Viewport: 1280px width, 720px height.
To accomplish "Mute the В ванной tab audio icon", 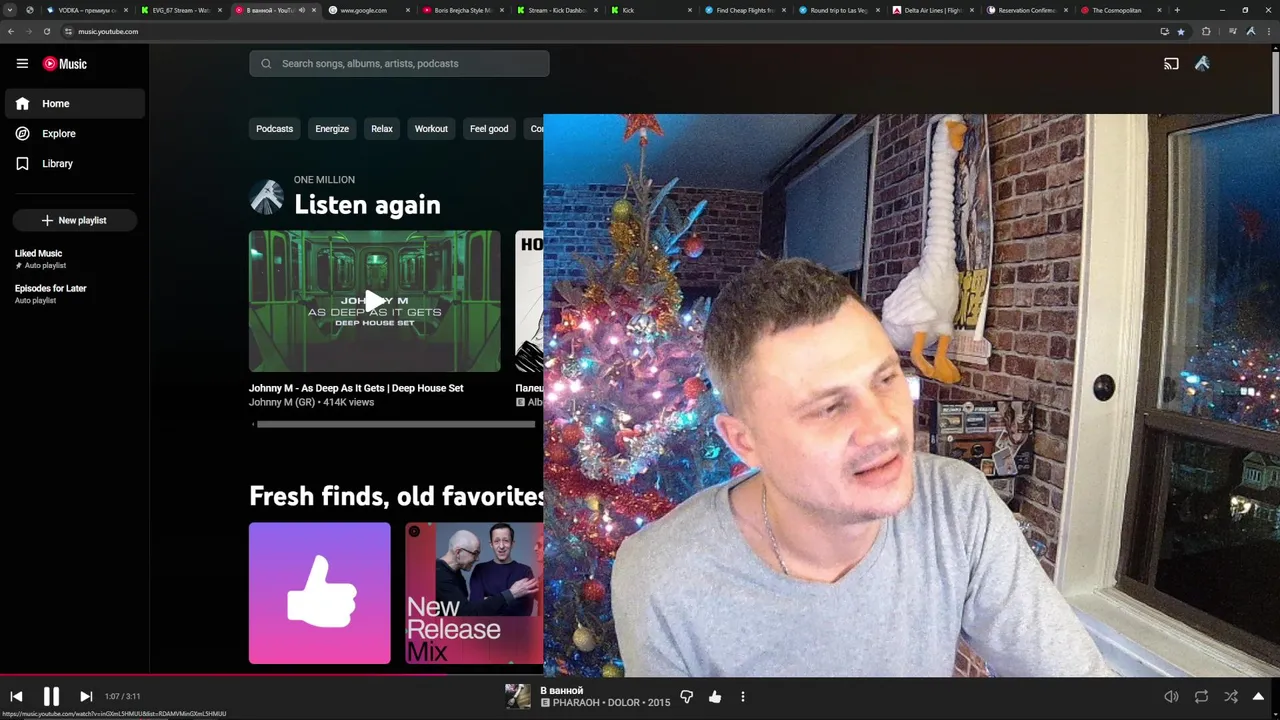I will pos(302,10).
